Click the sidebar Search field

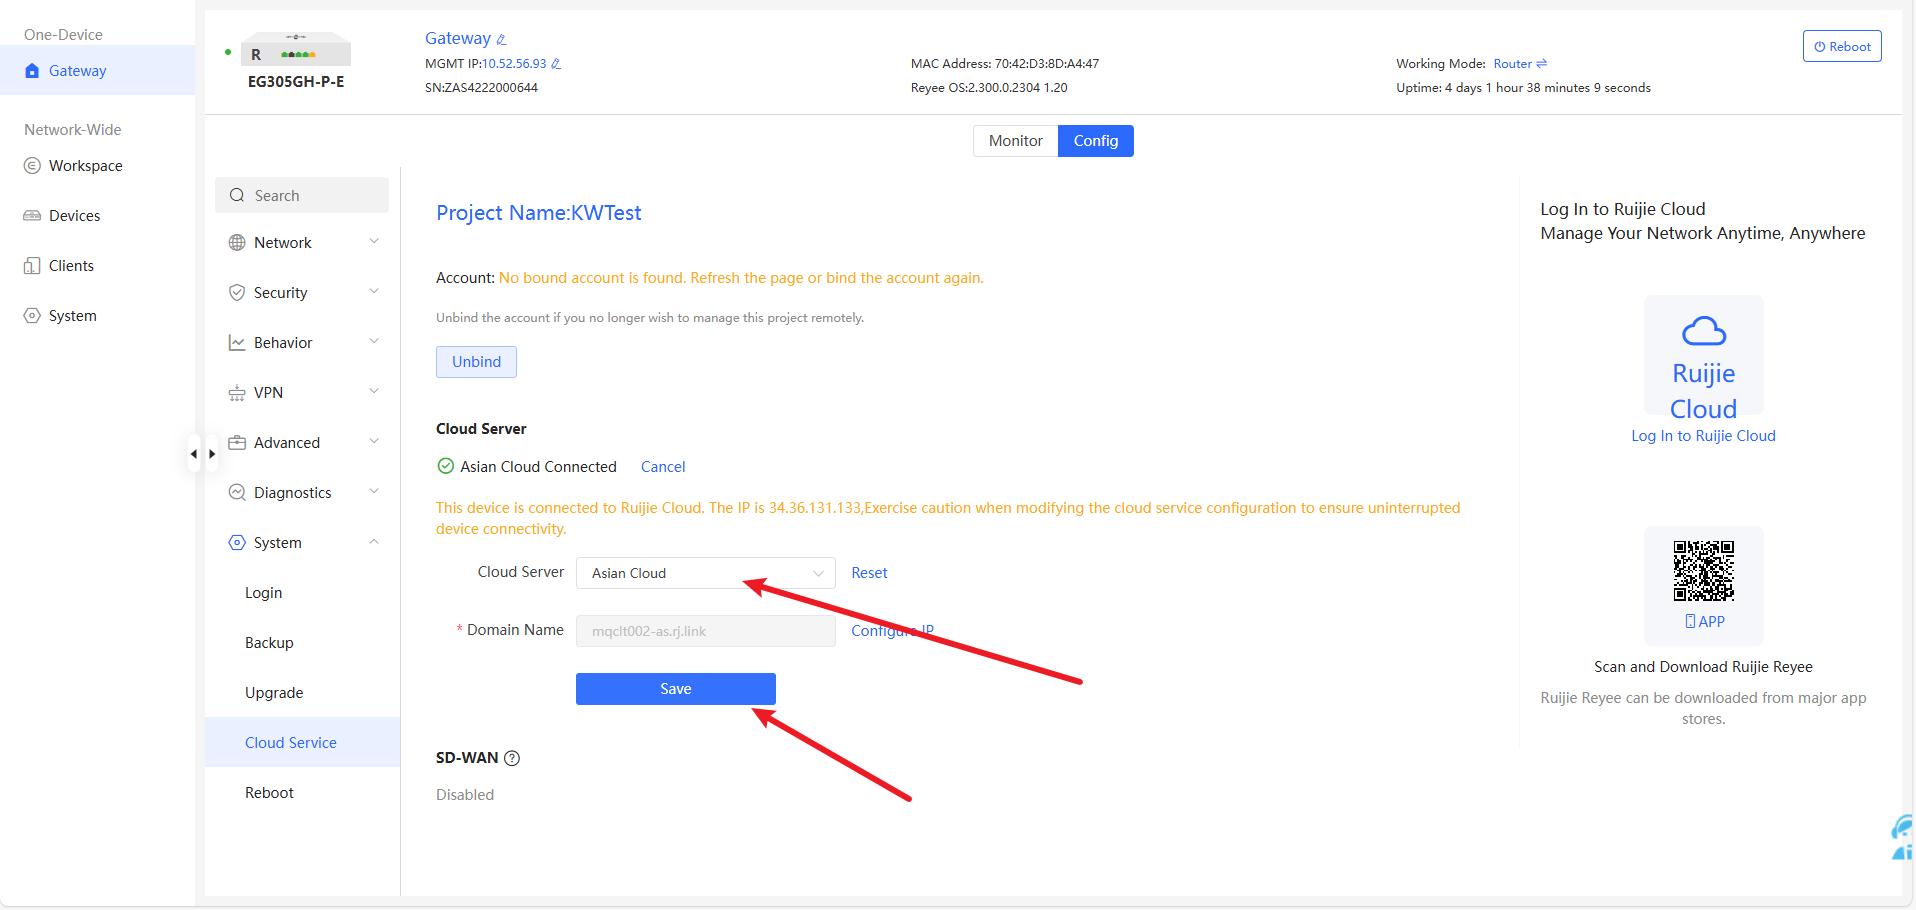tap(302, 195)
